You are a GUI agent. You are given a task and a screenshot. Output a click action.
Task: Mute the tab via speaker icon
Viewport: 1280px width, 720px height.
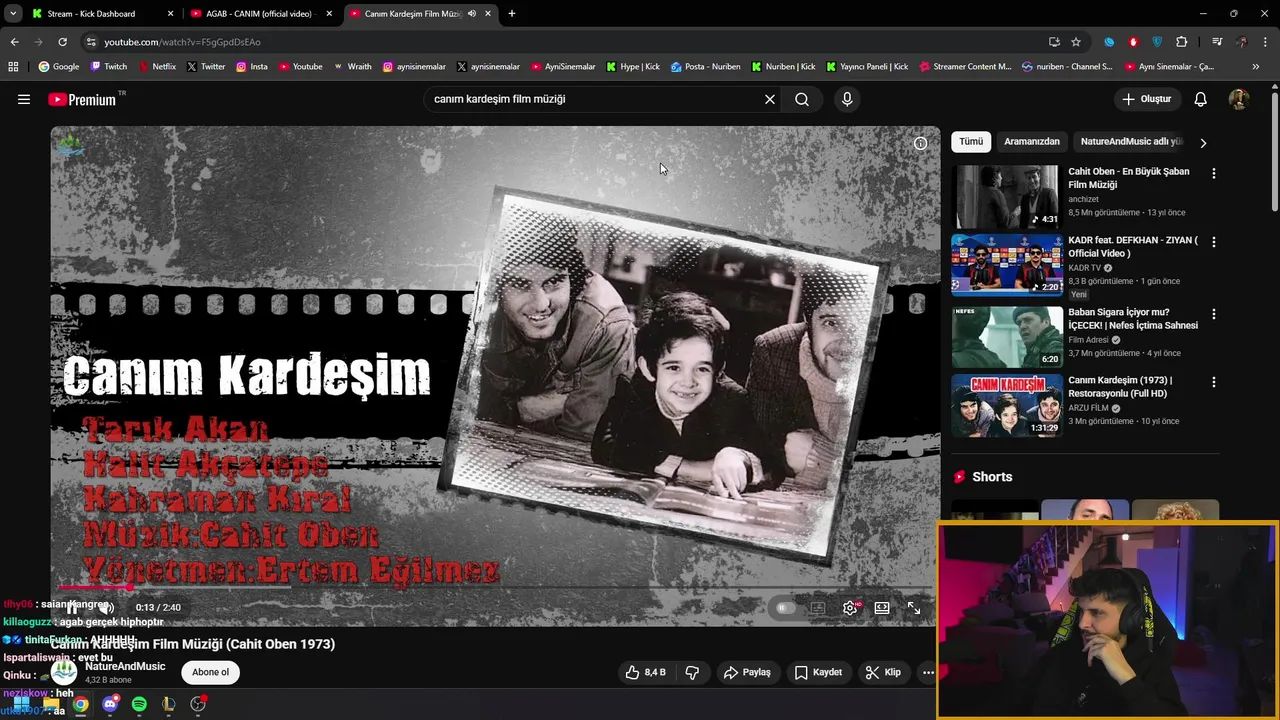[472, 14]
